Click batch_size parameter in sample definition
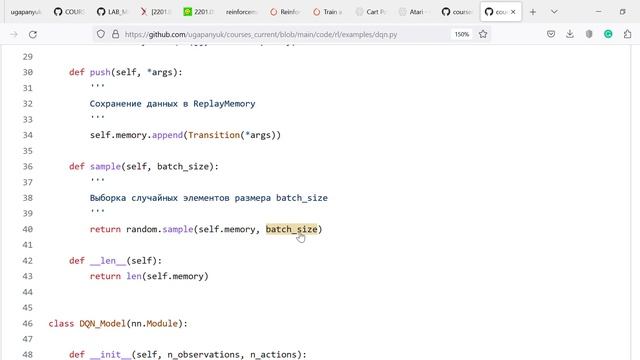The image size is (640, 360). pos(183,167)
